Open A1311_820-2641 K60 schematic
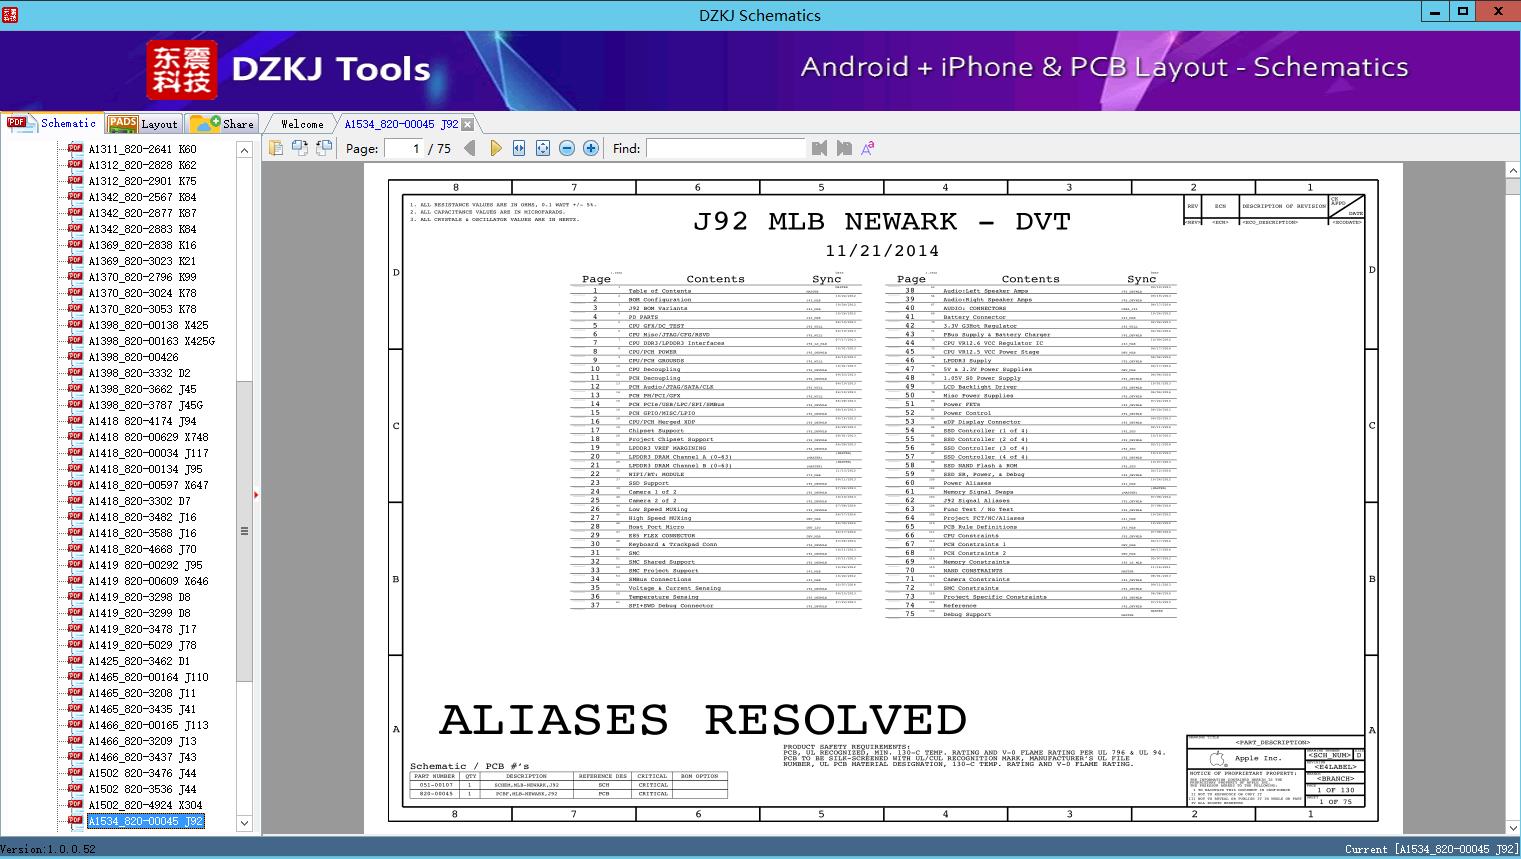 (142, 149)
